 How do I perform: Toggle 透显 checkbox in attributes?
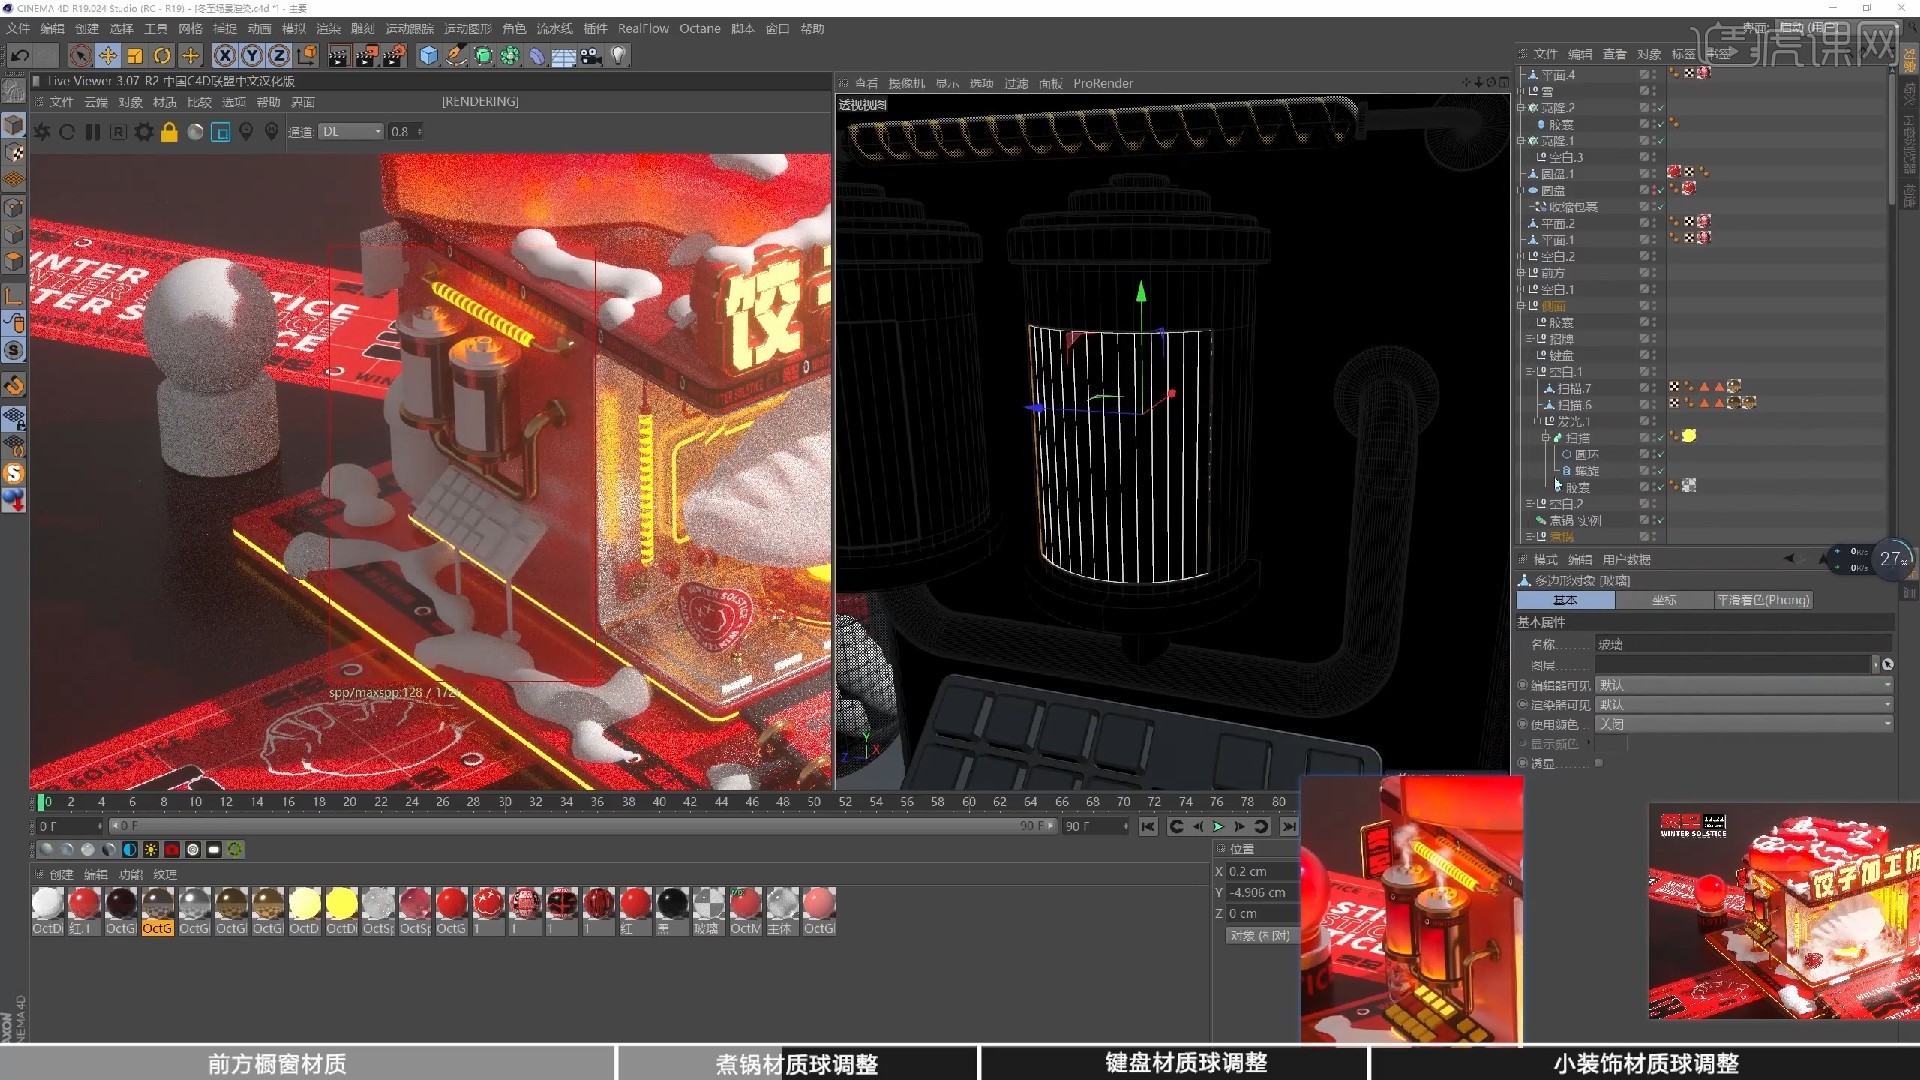[1599, 763]
